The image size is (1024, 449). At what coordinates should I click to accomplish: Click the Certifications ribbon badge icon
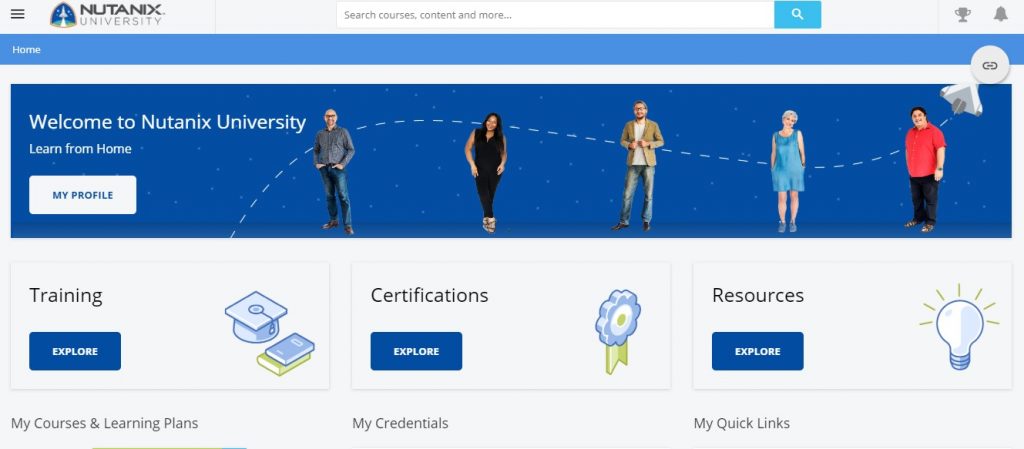pos(617,332)
